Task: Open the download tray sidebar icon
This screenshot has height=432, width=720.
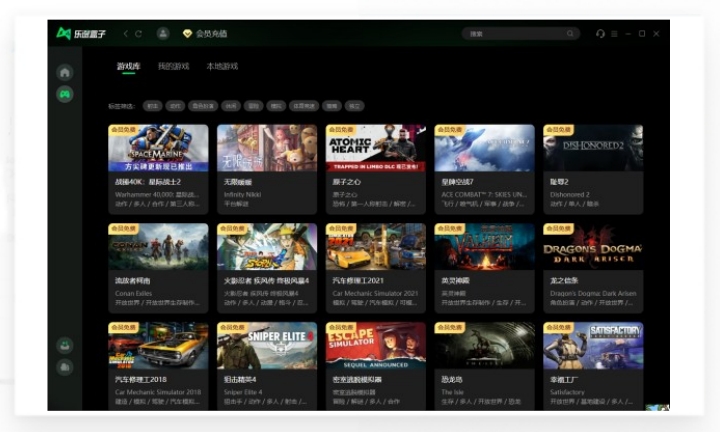Action: pos(65,345)
